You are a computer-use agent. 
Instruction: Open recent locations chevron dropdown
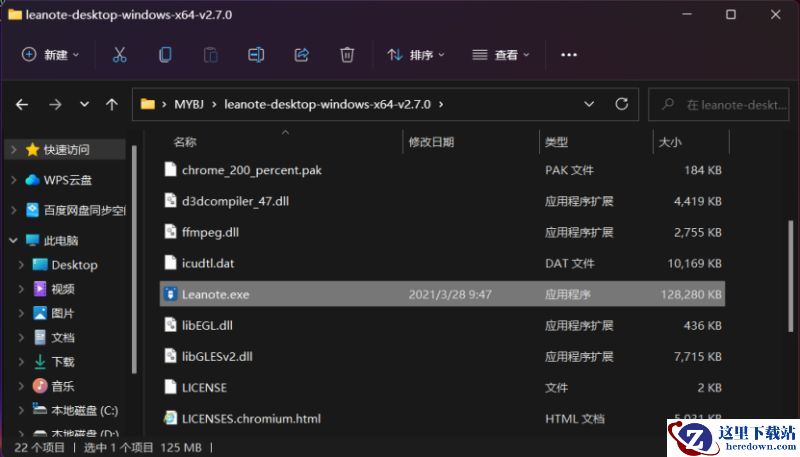pyautogui.click(x=84, y=105)
